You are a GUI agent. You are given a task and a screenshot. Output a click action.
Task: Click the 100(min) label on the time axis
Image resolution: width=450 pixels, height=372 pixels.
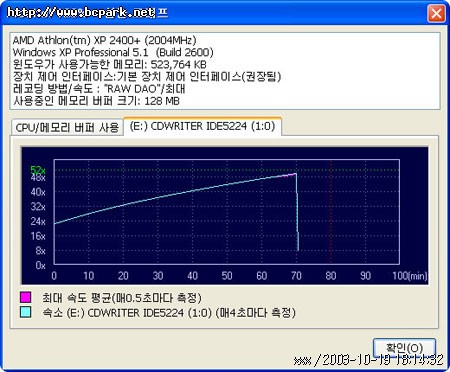[410, 276]
